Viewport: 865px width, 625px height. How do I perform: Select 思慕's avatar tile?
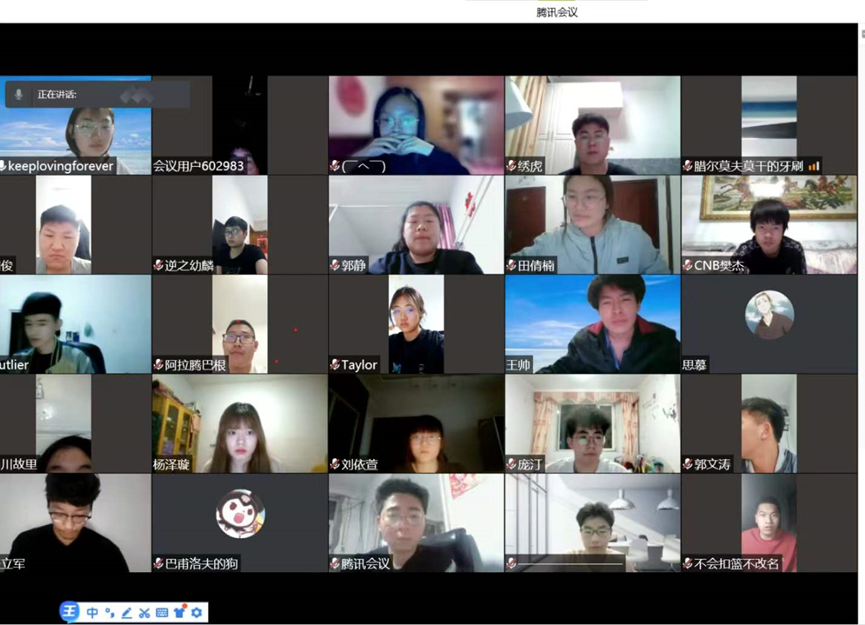pyautogui.click(x=769, y=315)
